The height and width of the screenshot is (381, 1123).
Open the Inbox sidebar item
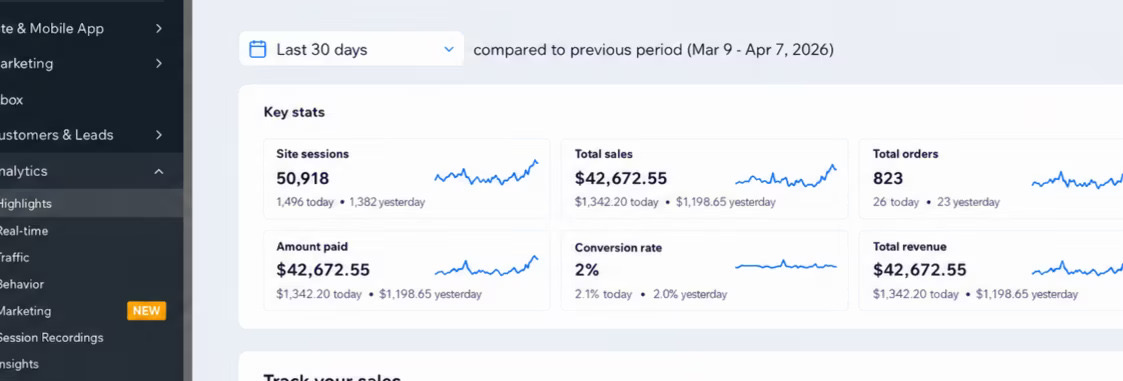click(x=91, y=100)
